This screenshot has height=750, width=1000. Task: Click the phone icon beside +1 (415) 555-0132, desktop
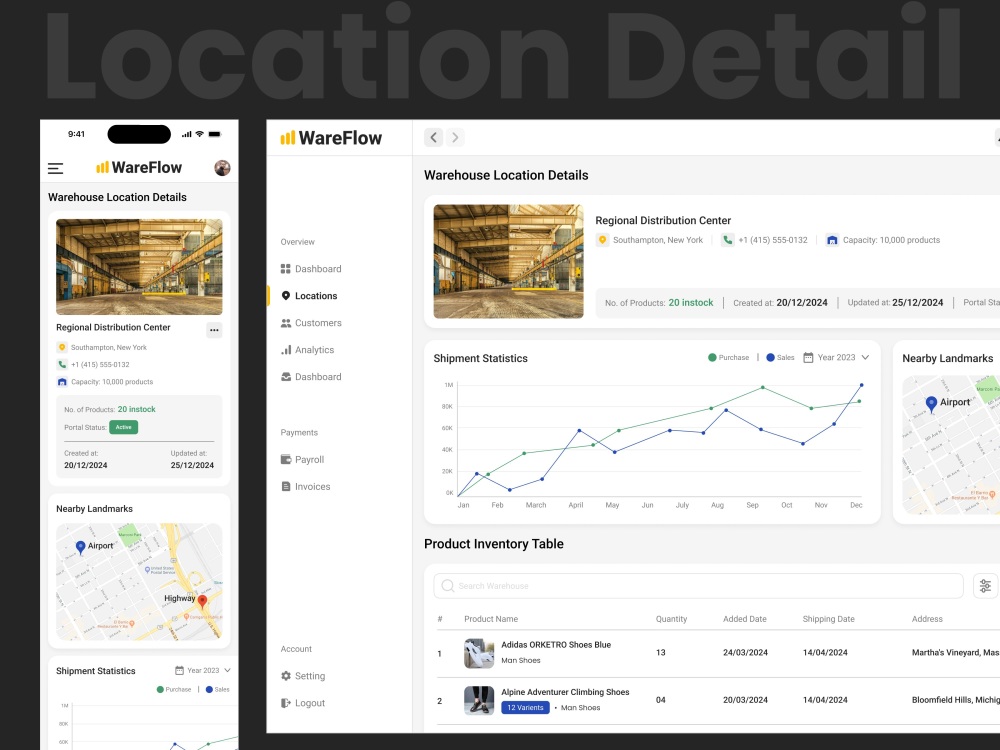click(x=727, y=240)
